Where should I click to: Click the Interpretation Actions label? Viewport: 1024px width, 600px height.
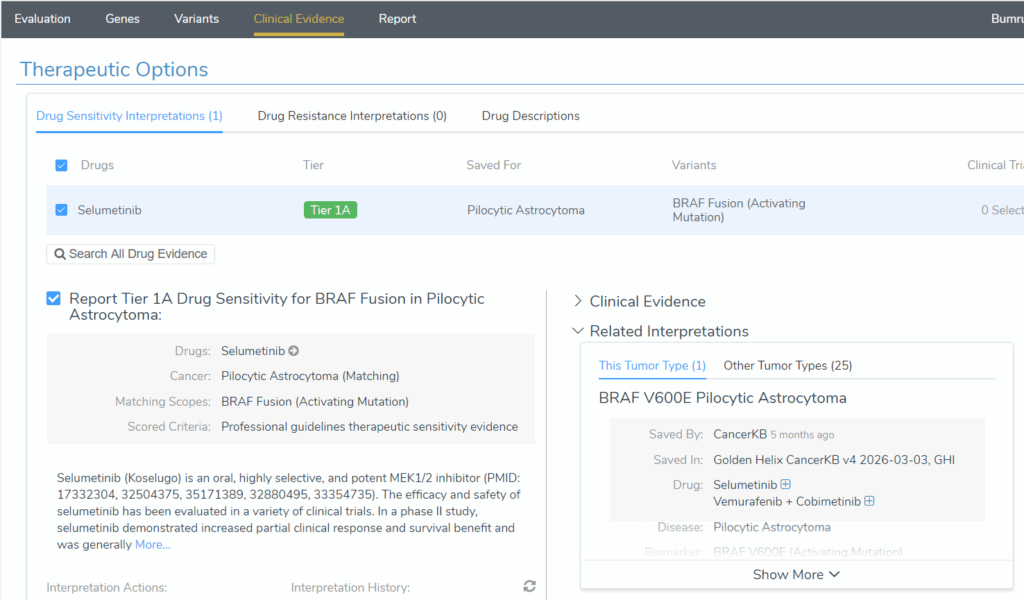click(106, 588)
